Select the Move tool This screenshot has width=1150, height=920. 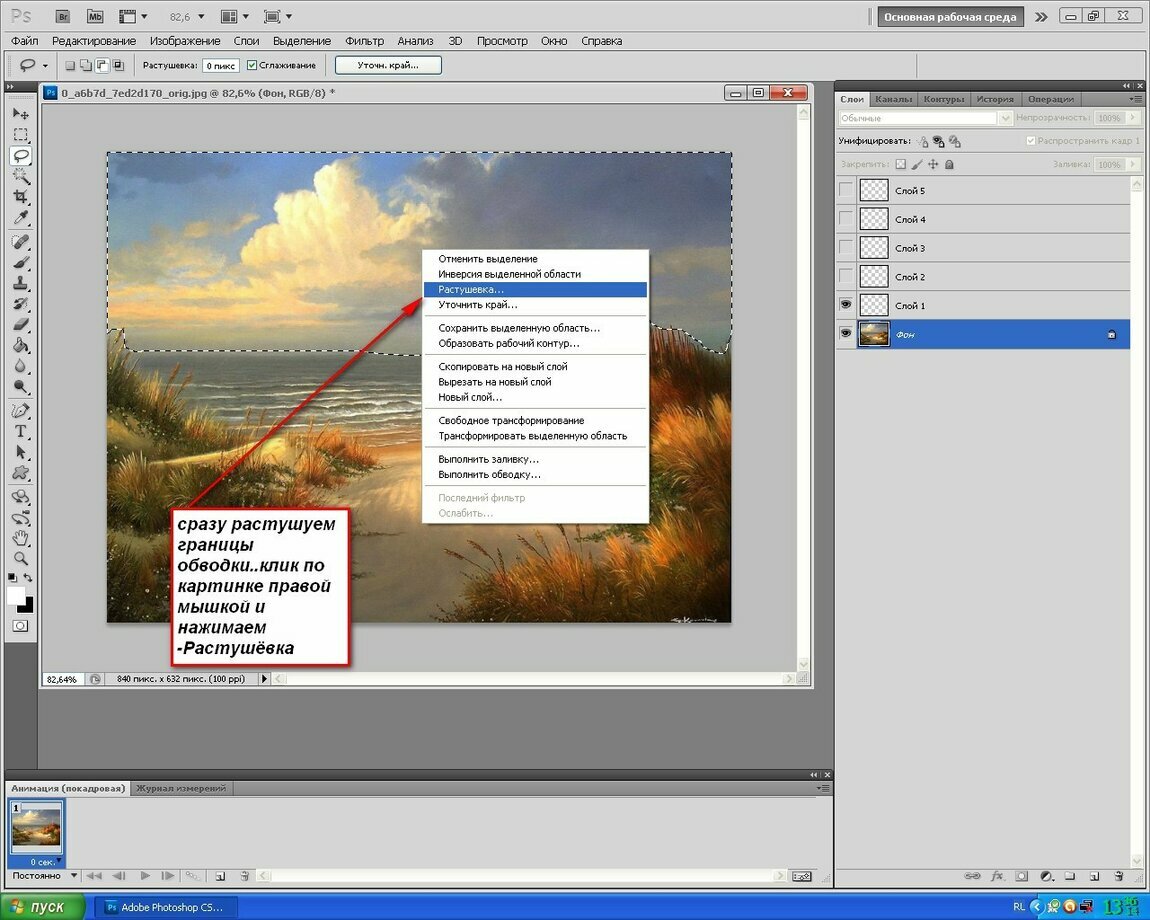point(21,114)
